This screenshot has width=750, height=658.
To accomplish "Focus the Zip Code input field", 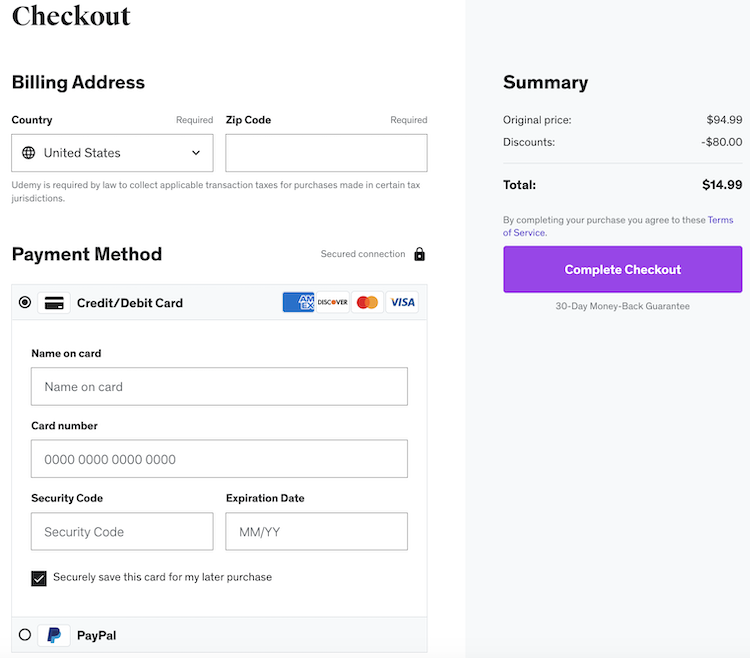I will [326, 153].
